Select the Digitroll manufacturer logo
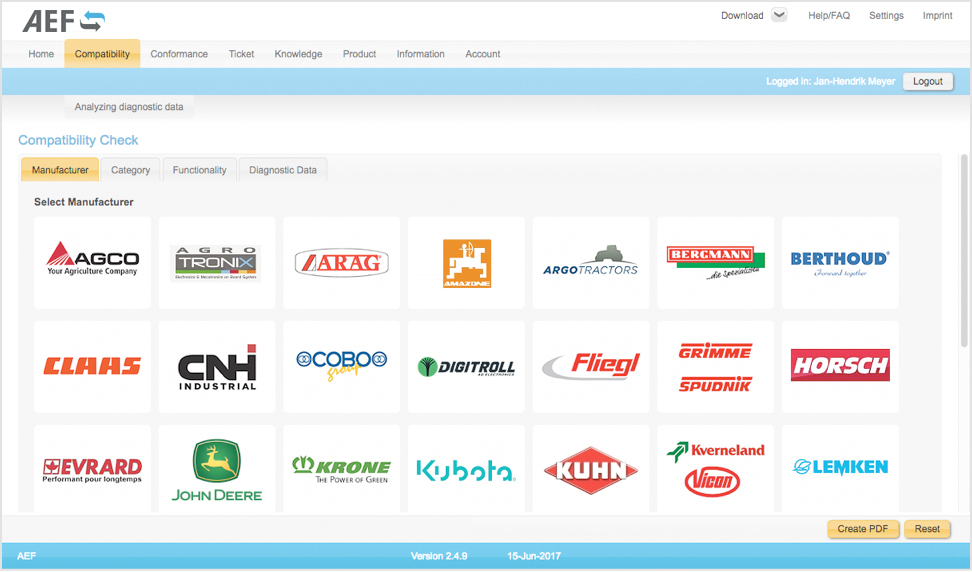 466,367
